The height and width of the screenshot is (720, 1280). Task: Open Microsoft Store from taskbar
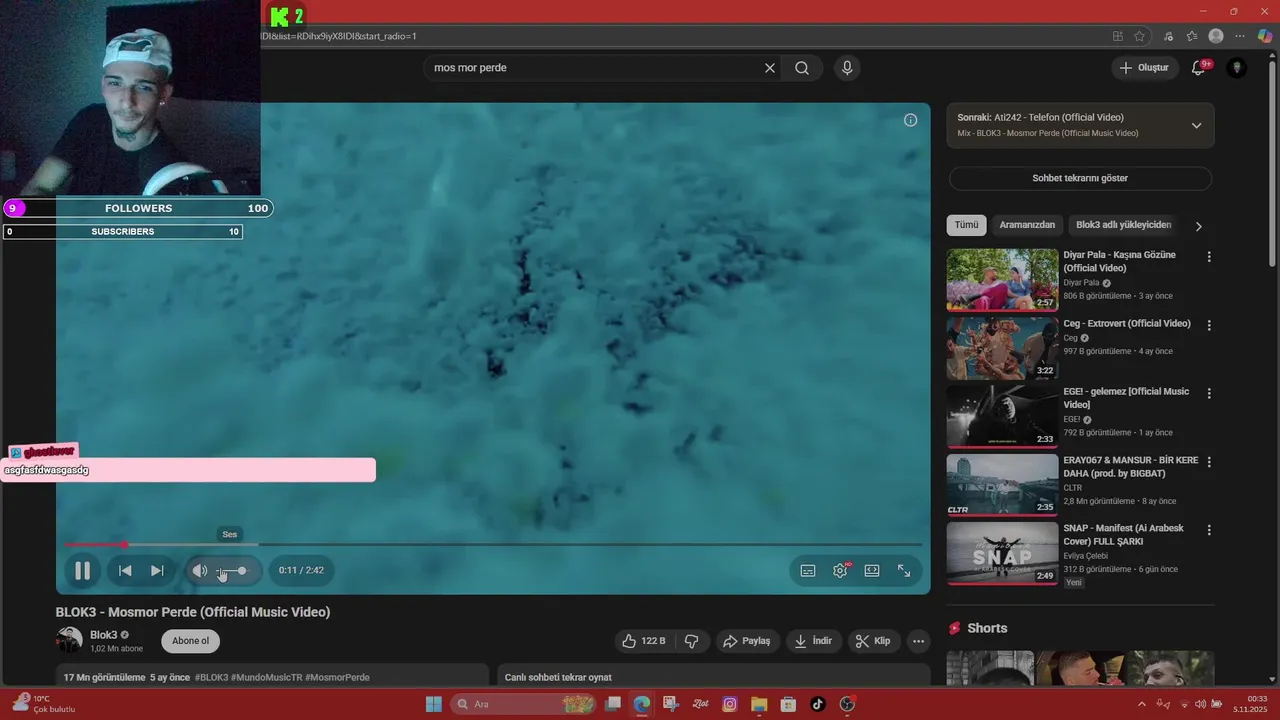coord(788,704)
